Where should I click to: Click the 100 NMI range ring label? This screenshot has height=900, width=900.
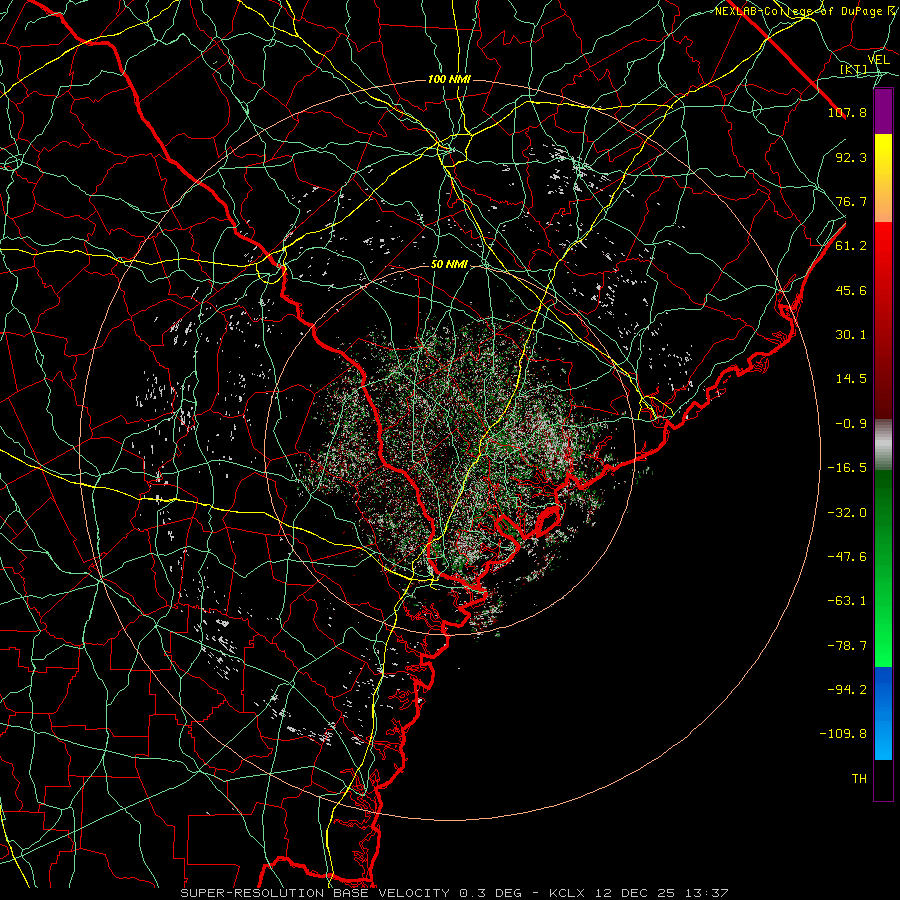[449, 79]
